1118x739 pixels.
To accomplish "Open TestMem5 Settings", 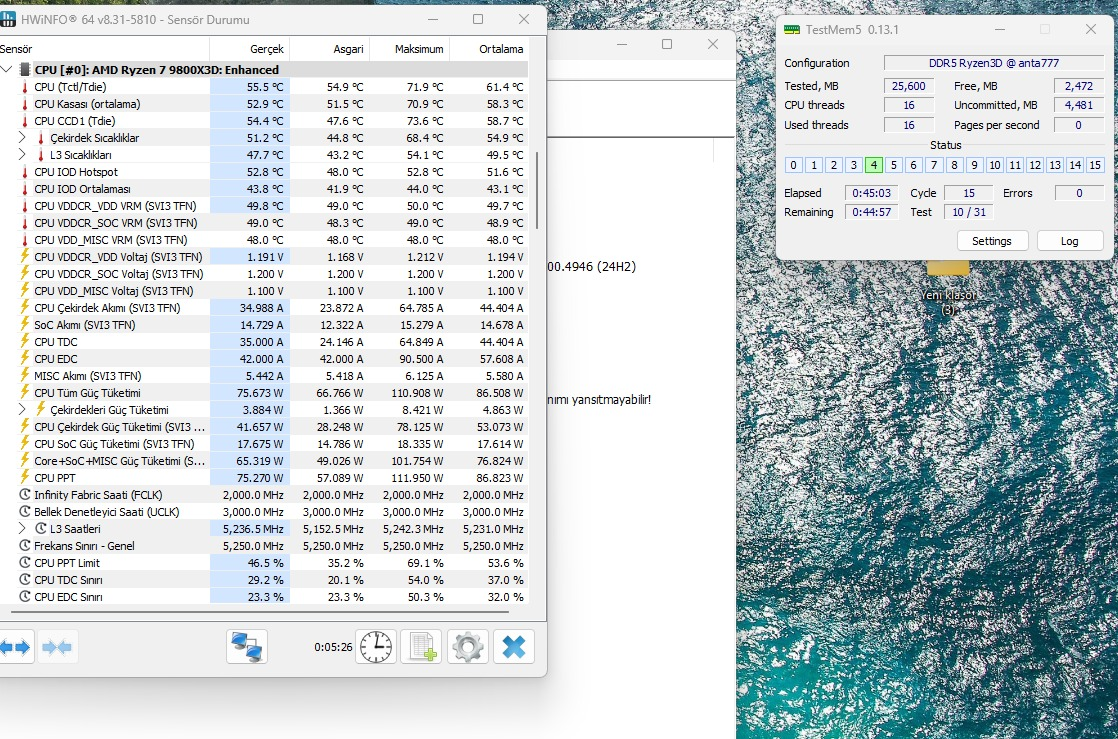I will click(x=992, y=241).
